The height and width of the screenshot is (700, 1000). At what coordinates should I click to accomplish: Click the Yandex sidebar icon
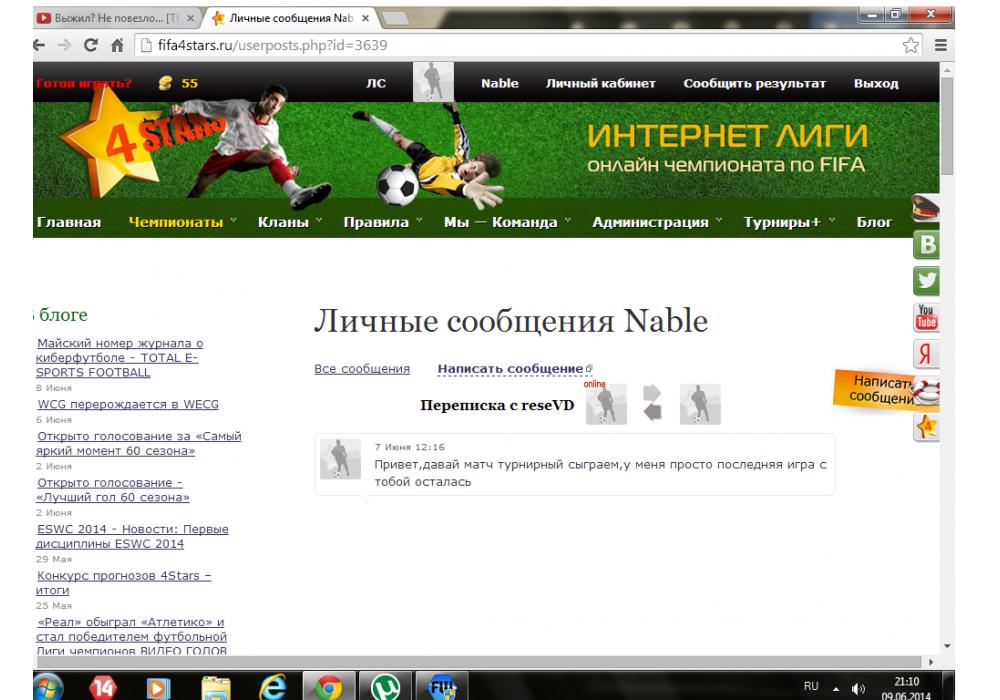(x=927, y=354)
